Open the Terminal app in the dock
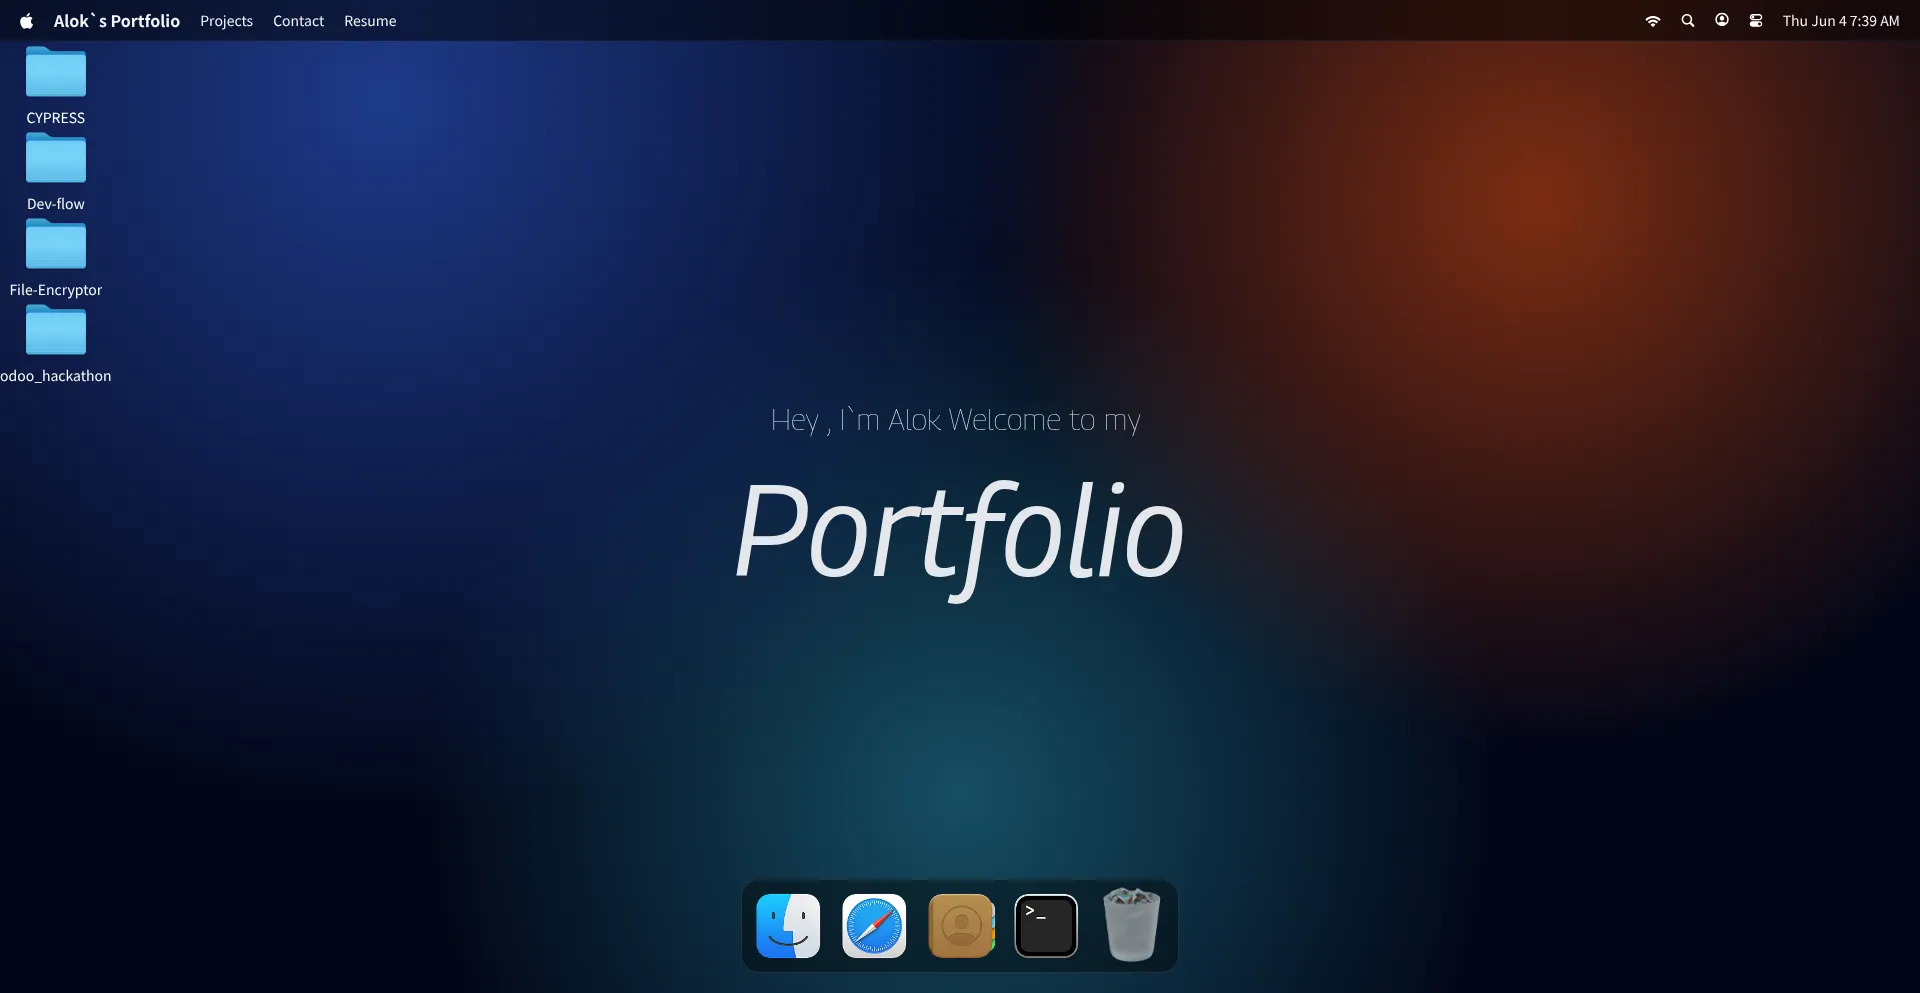 pos(1046,926)
